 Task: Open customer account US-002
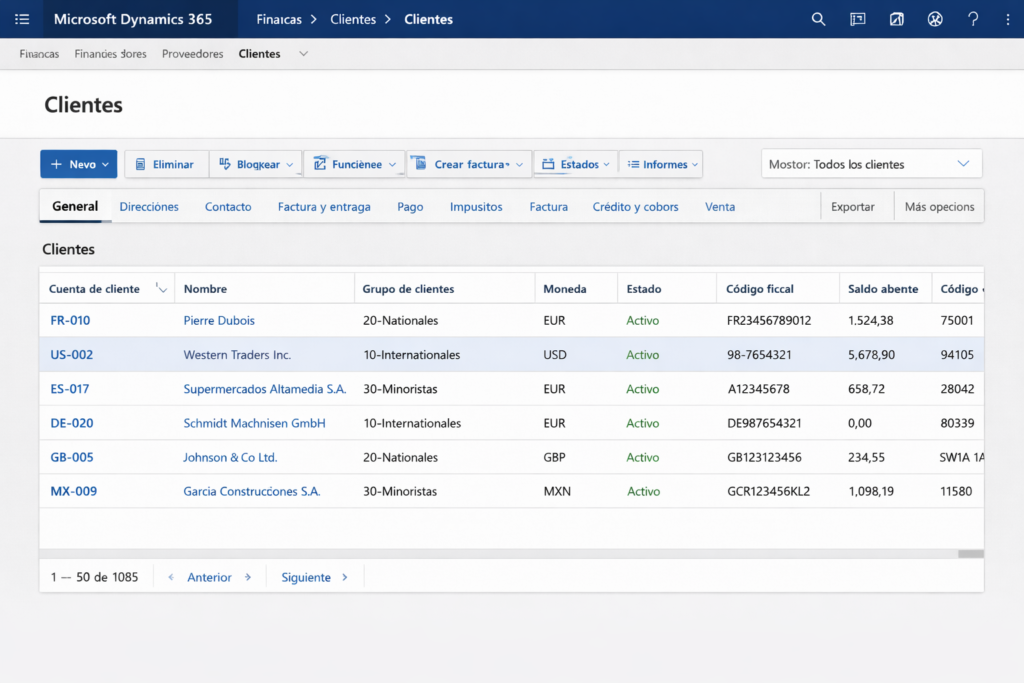click(x=71, y=355)
